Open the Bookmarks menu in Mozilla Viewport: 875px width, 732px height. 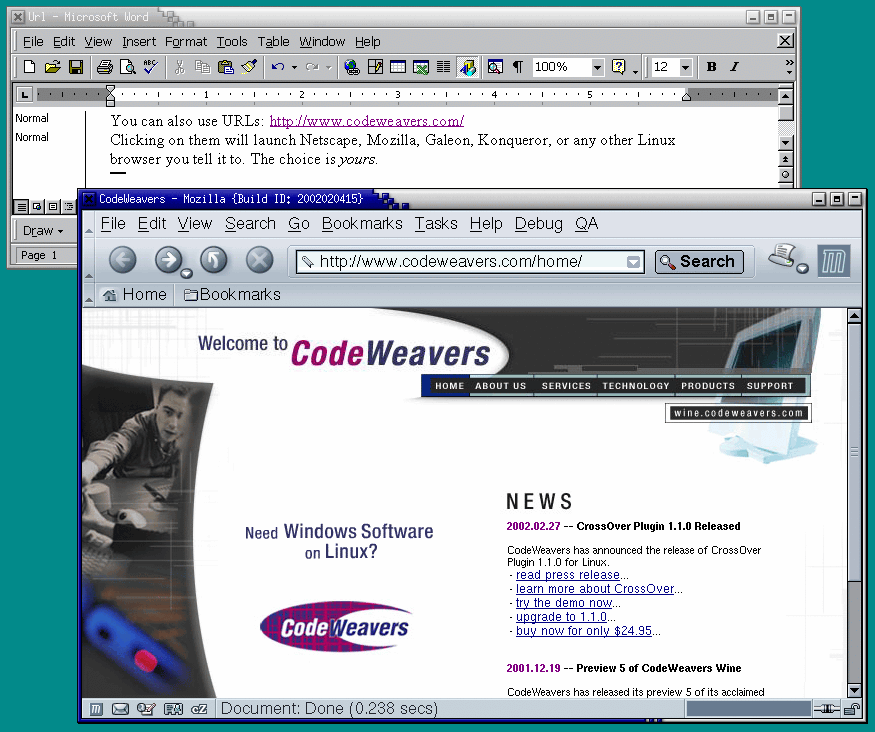(x=362, y=224)
